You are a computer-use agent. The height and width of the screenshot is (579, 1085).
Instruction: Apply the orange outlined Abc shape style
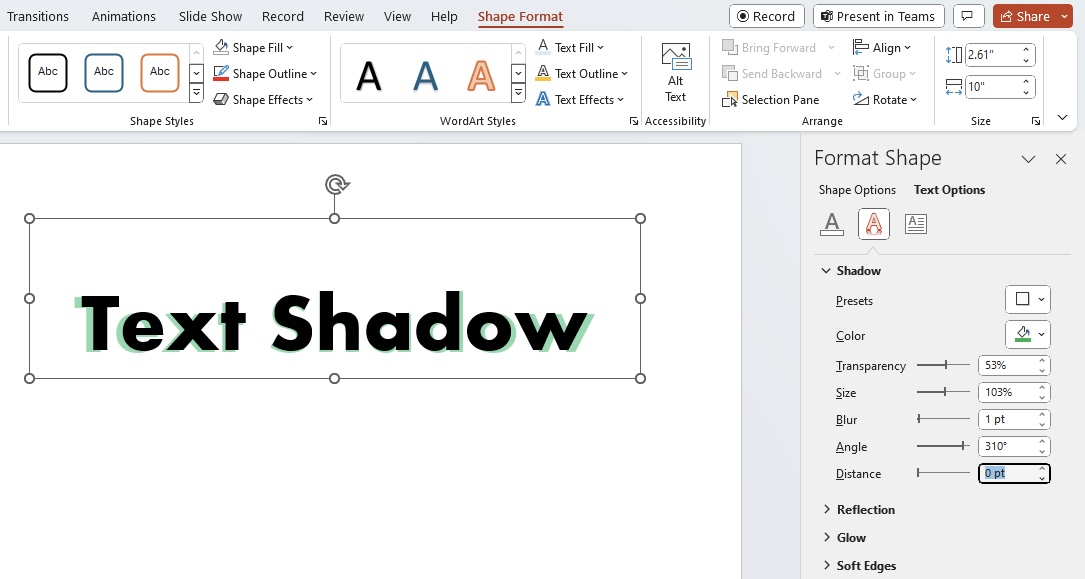(160, 73)
